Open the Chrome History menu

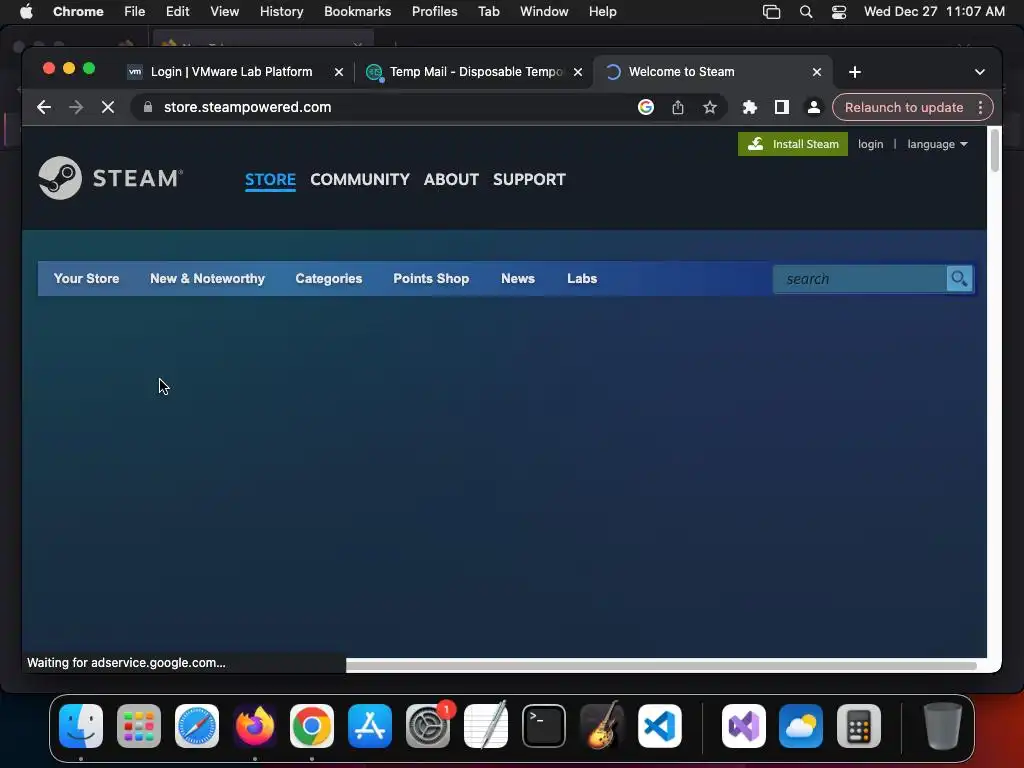pyautogui.click(x=281, y=12)
